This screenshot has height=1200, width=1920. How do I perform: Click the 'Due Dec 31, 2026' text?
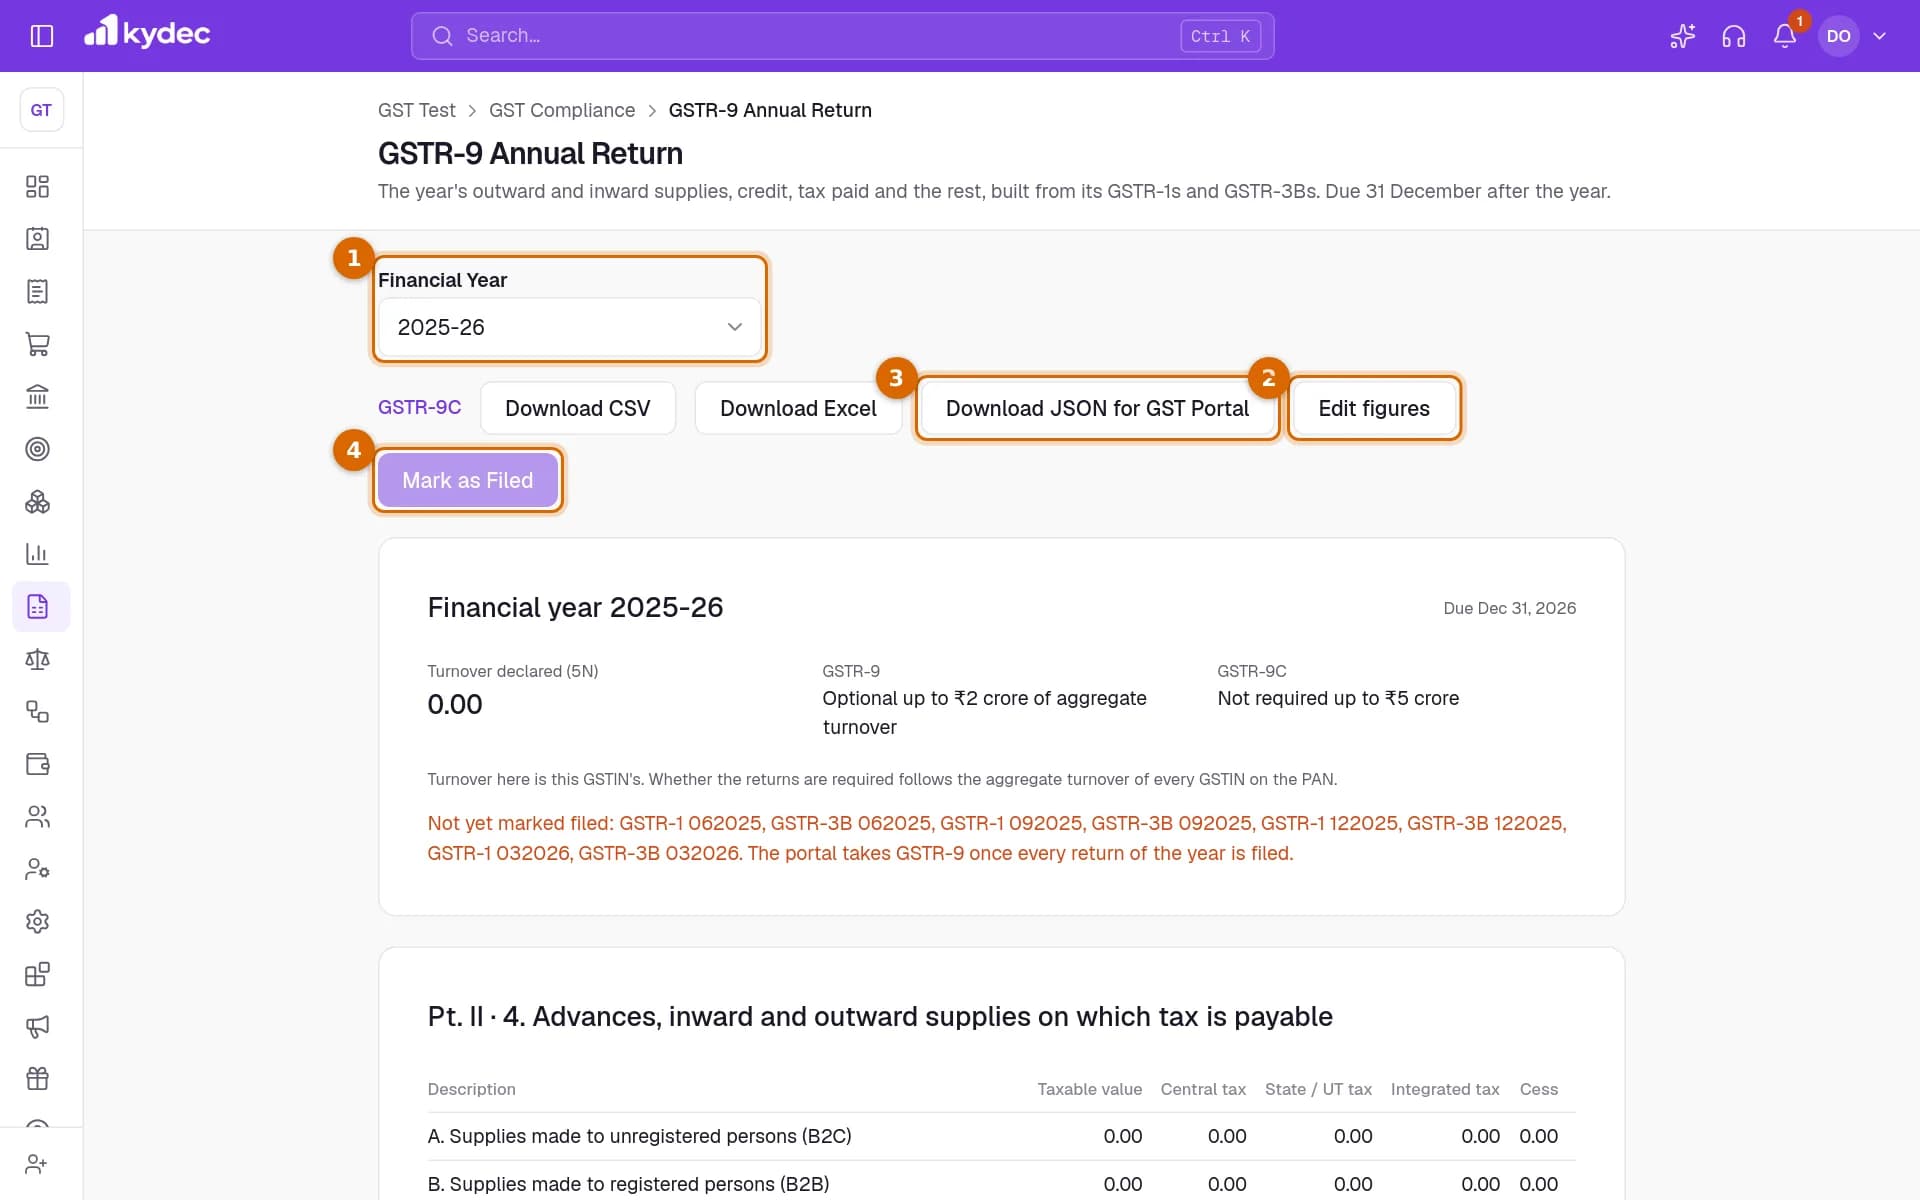coord(1509,608)
